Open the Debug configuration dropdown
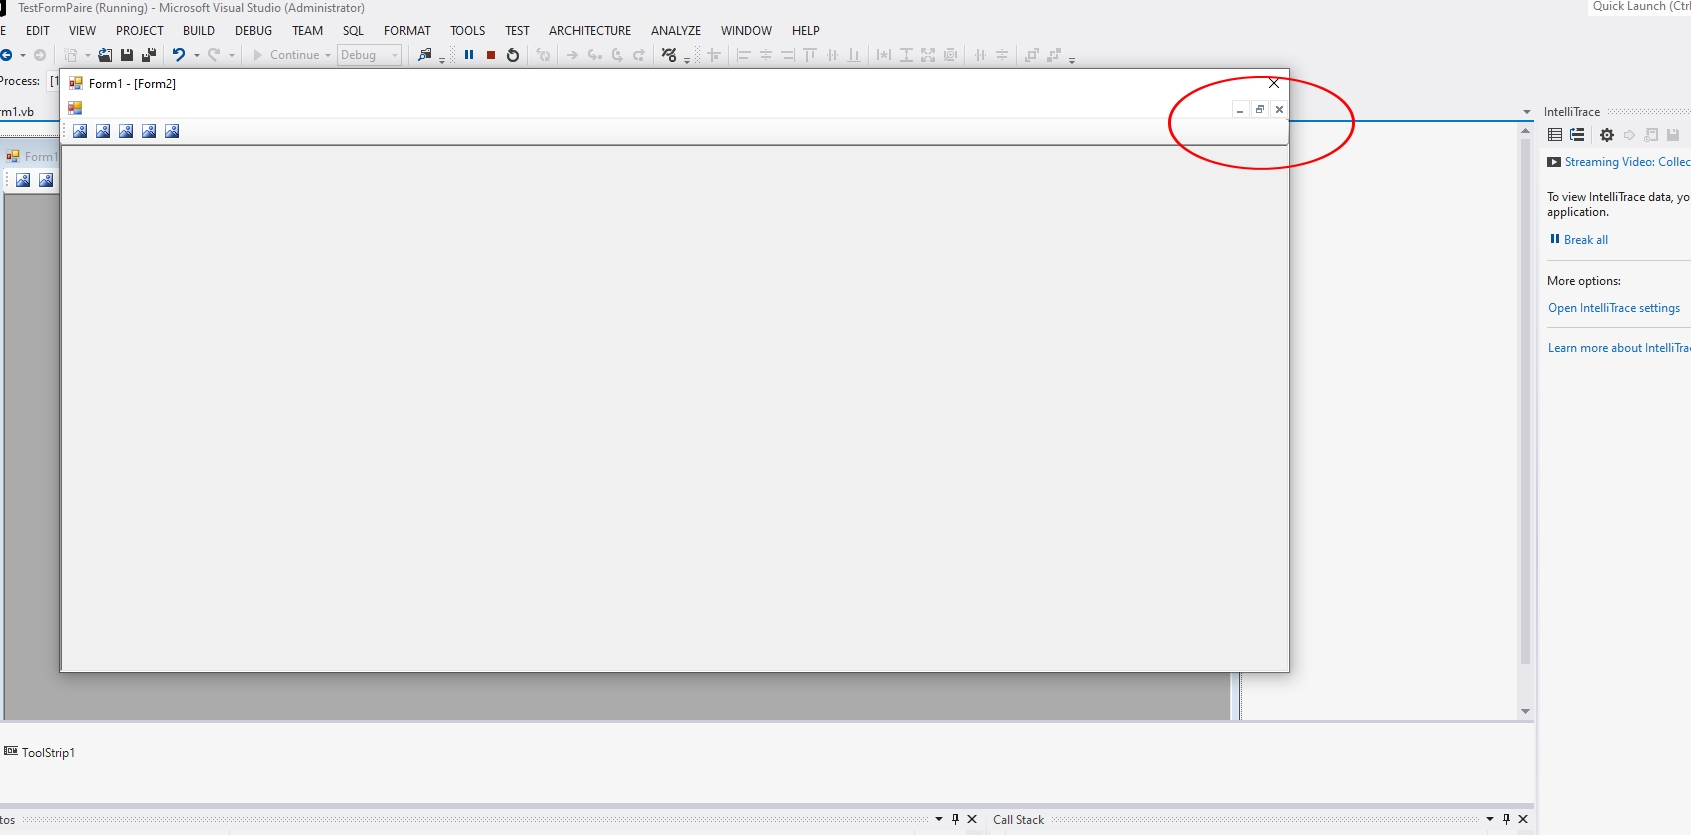 [x=369, y=55]
